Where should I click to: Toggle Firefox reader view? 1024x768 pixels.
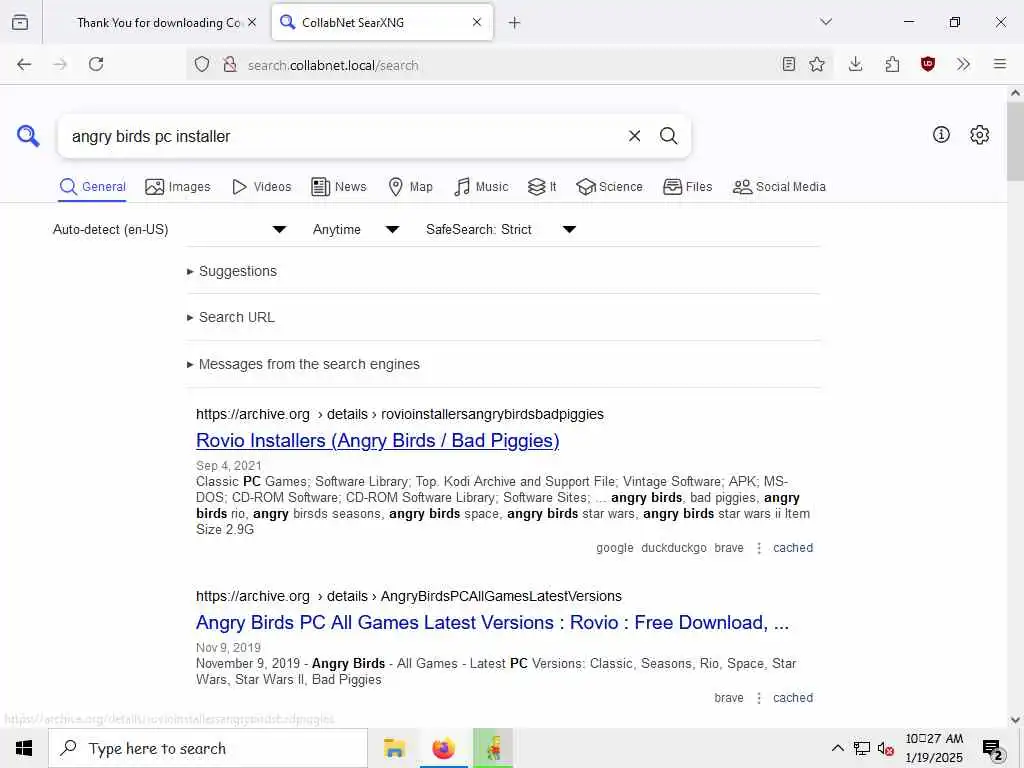tap(789, 64)
